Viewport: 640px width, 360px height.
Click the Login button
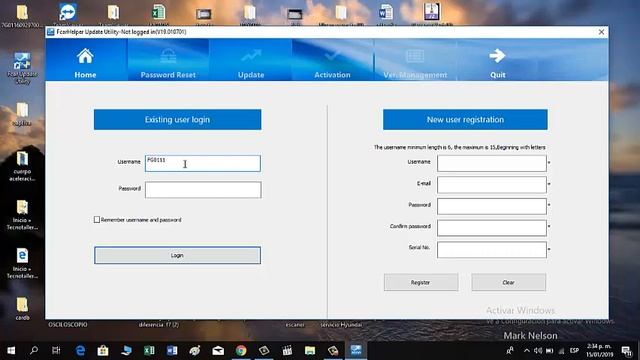click(178, 255)
